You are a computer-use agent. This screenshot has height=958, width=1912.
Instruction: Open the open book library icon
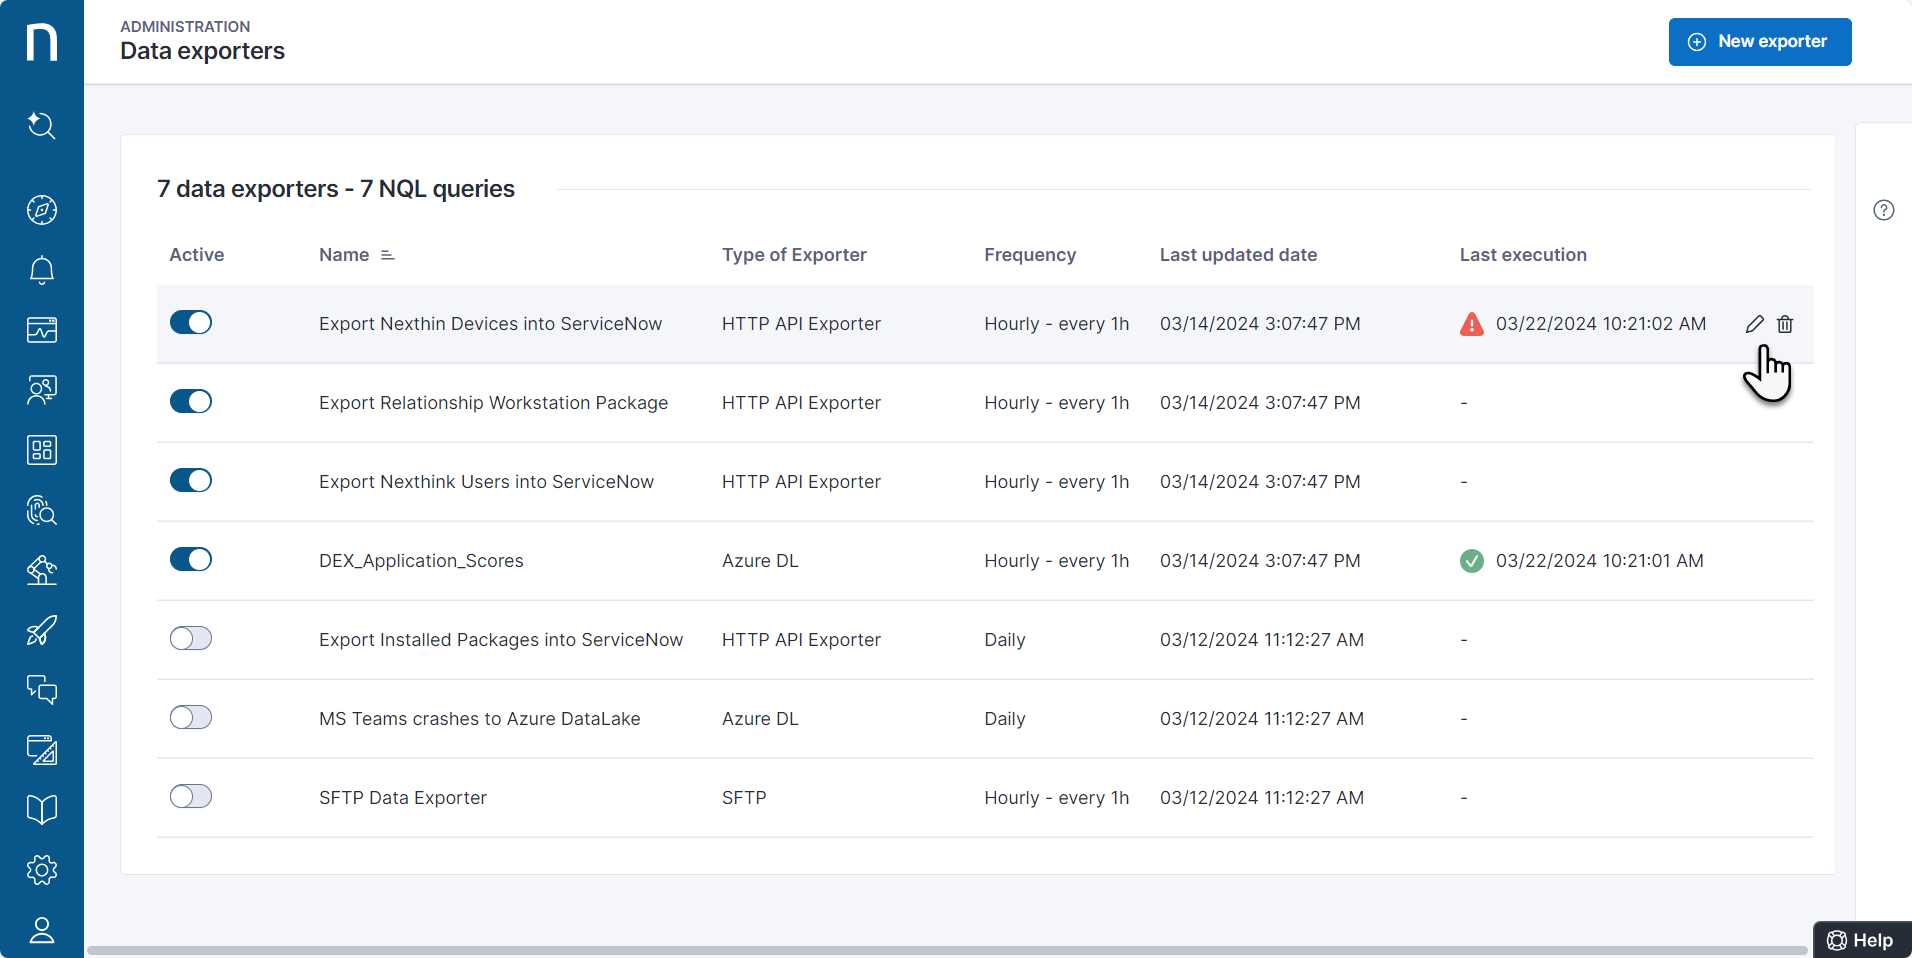(41, 810)
